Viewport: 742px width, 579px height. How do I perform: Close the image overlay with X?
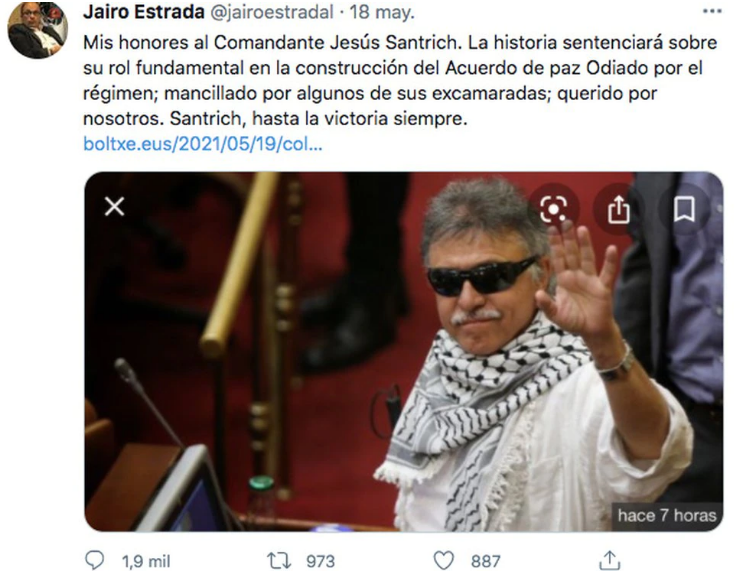pyautogui.click(x=115, y=207)
